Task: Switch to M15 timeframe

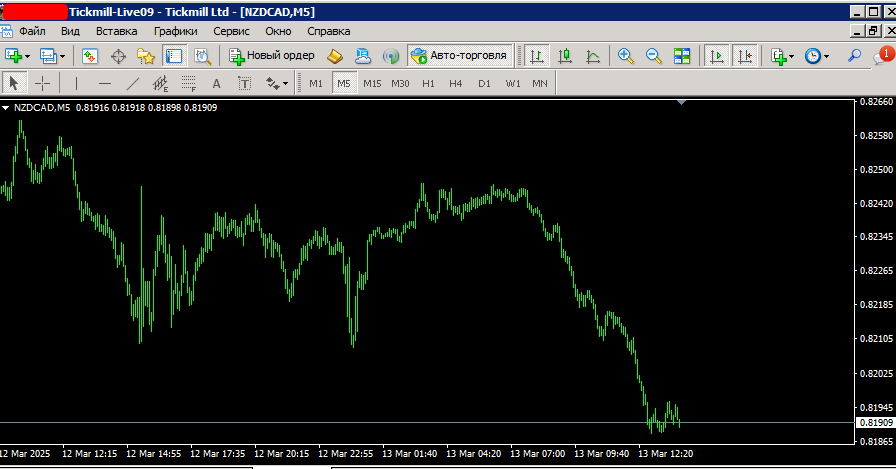Action: 372,83
